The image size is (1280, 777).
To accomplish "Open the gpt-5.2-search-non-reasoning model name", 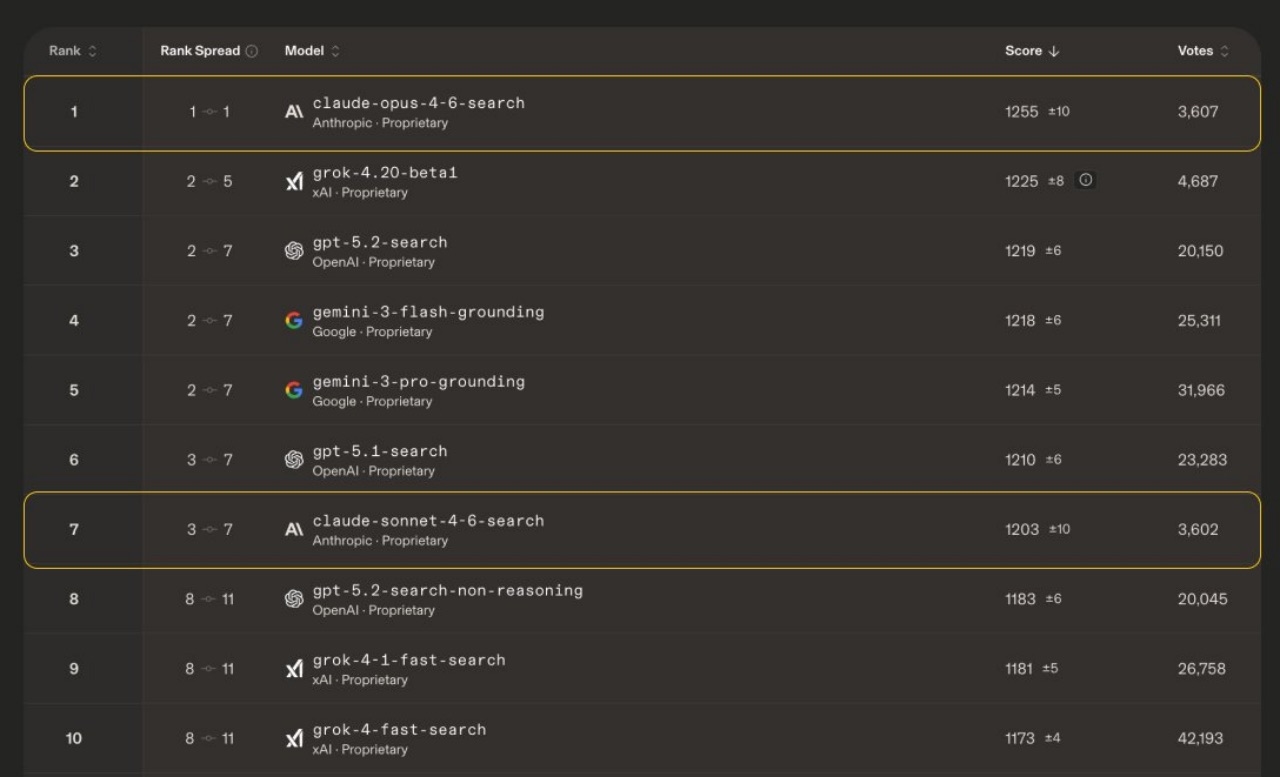I will 447,590.
